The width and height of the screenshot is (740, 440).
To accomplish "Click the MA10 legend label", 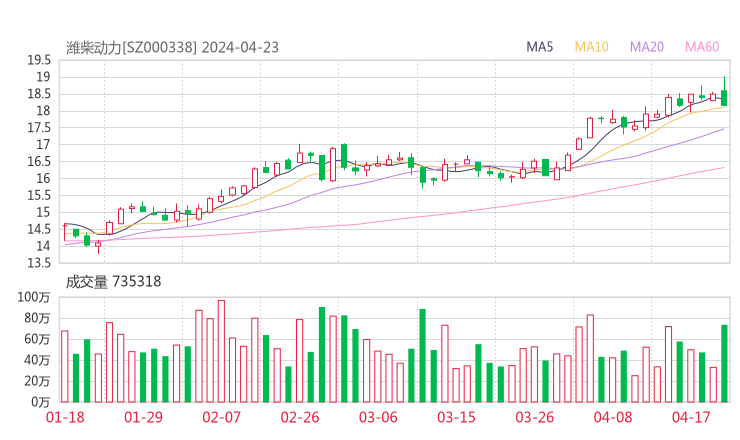I will click(x=592, y=47).
